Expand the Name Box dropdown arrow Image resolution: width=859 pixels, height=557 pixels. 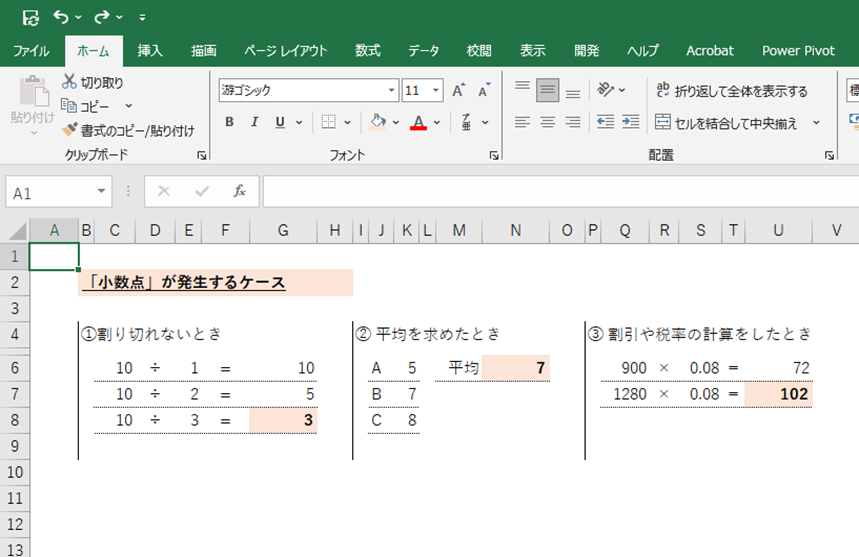point(102,192)
